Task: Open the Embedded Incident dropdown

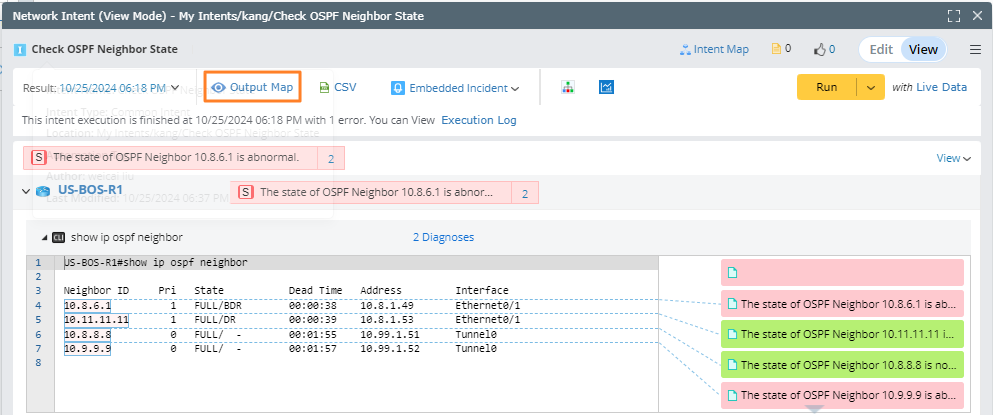Action: [455, 88]
